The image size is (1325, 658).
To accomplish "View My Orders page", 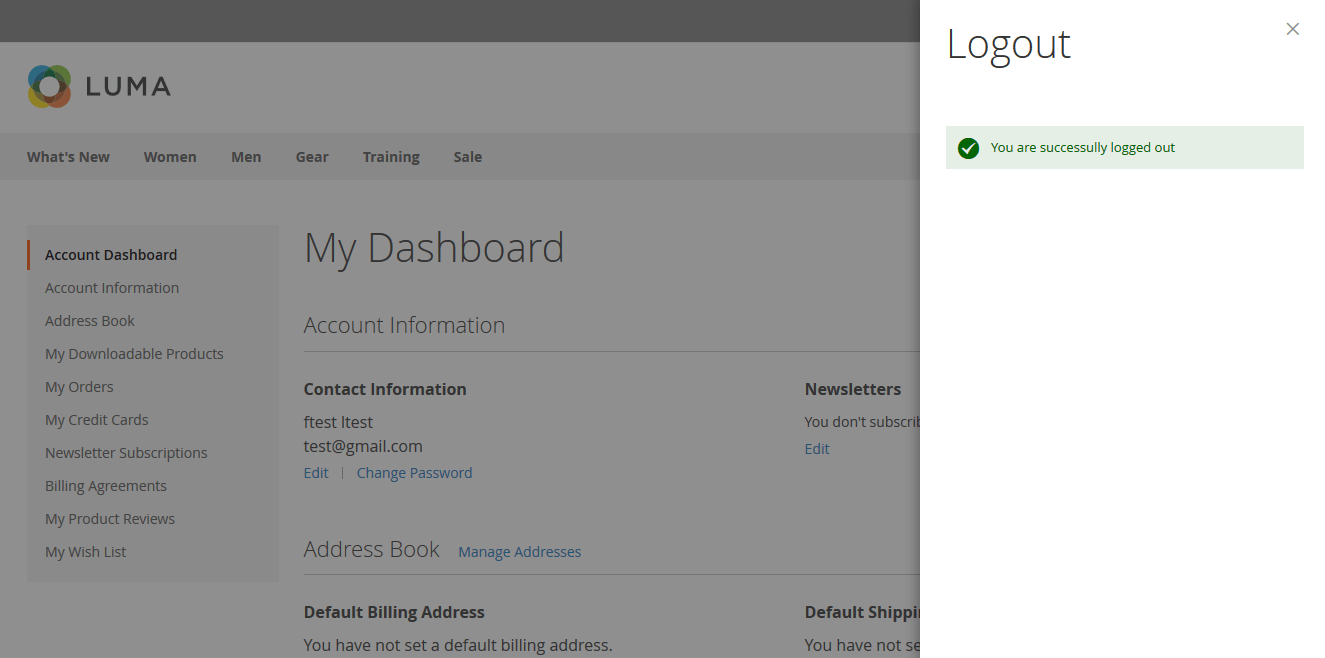I will [x=79, y=387].
